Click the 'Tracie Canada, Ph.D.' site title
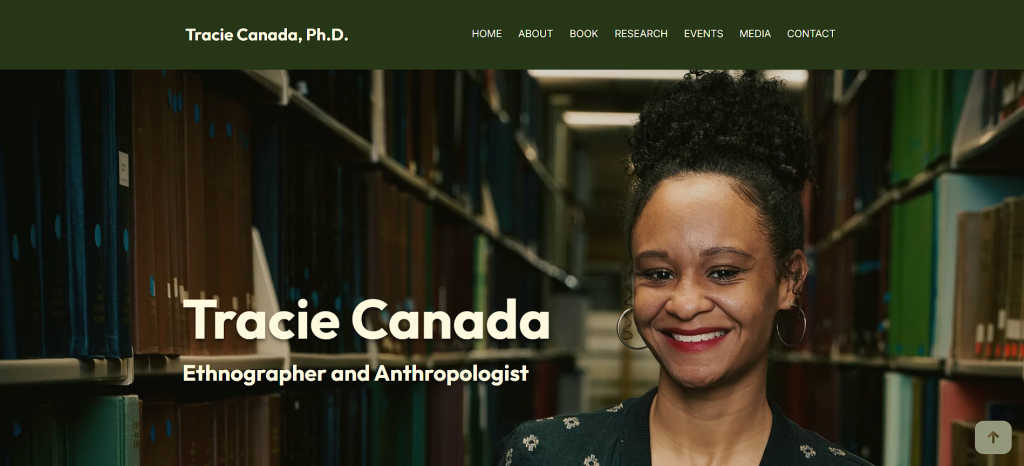The width and height of the screenshot is (1024, 466). (x=266, y=35)
